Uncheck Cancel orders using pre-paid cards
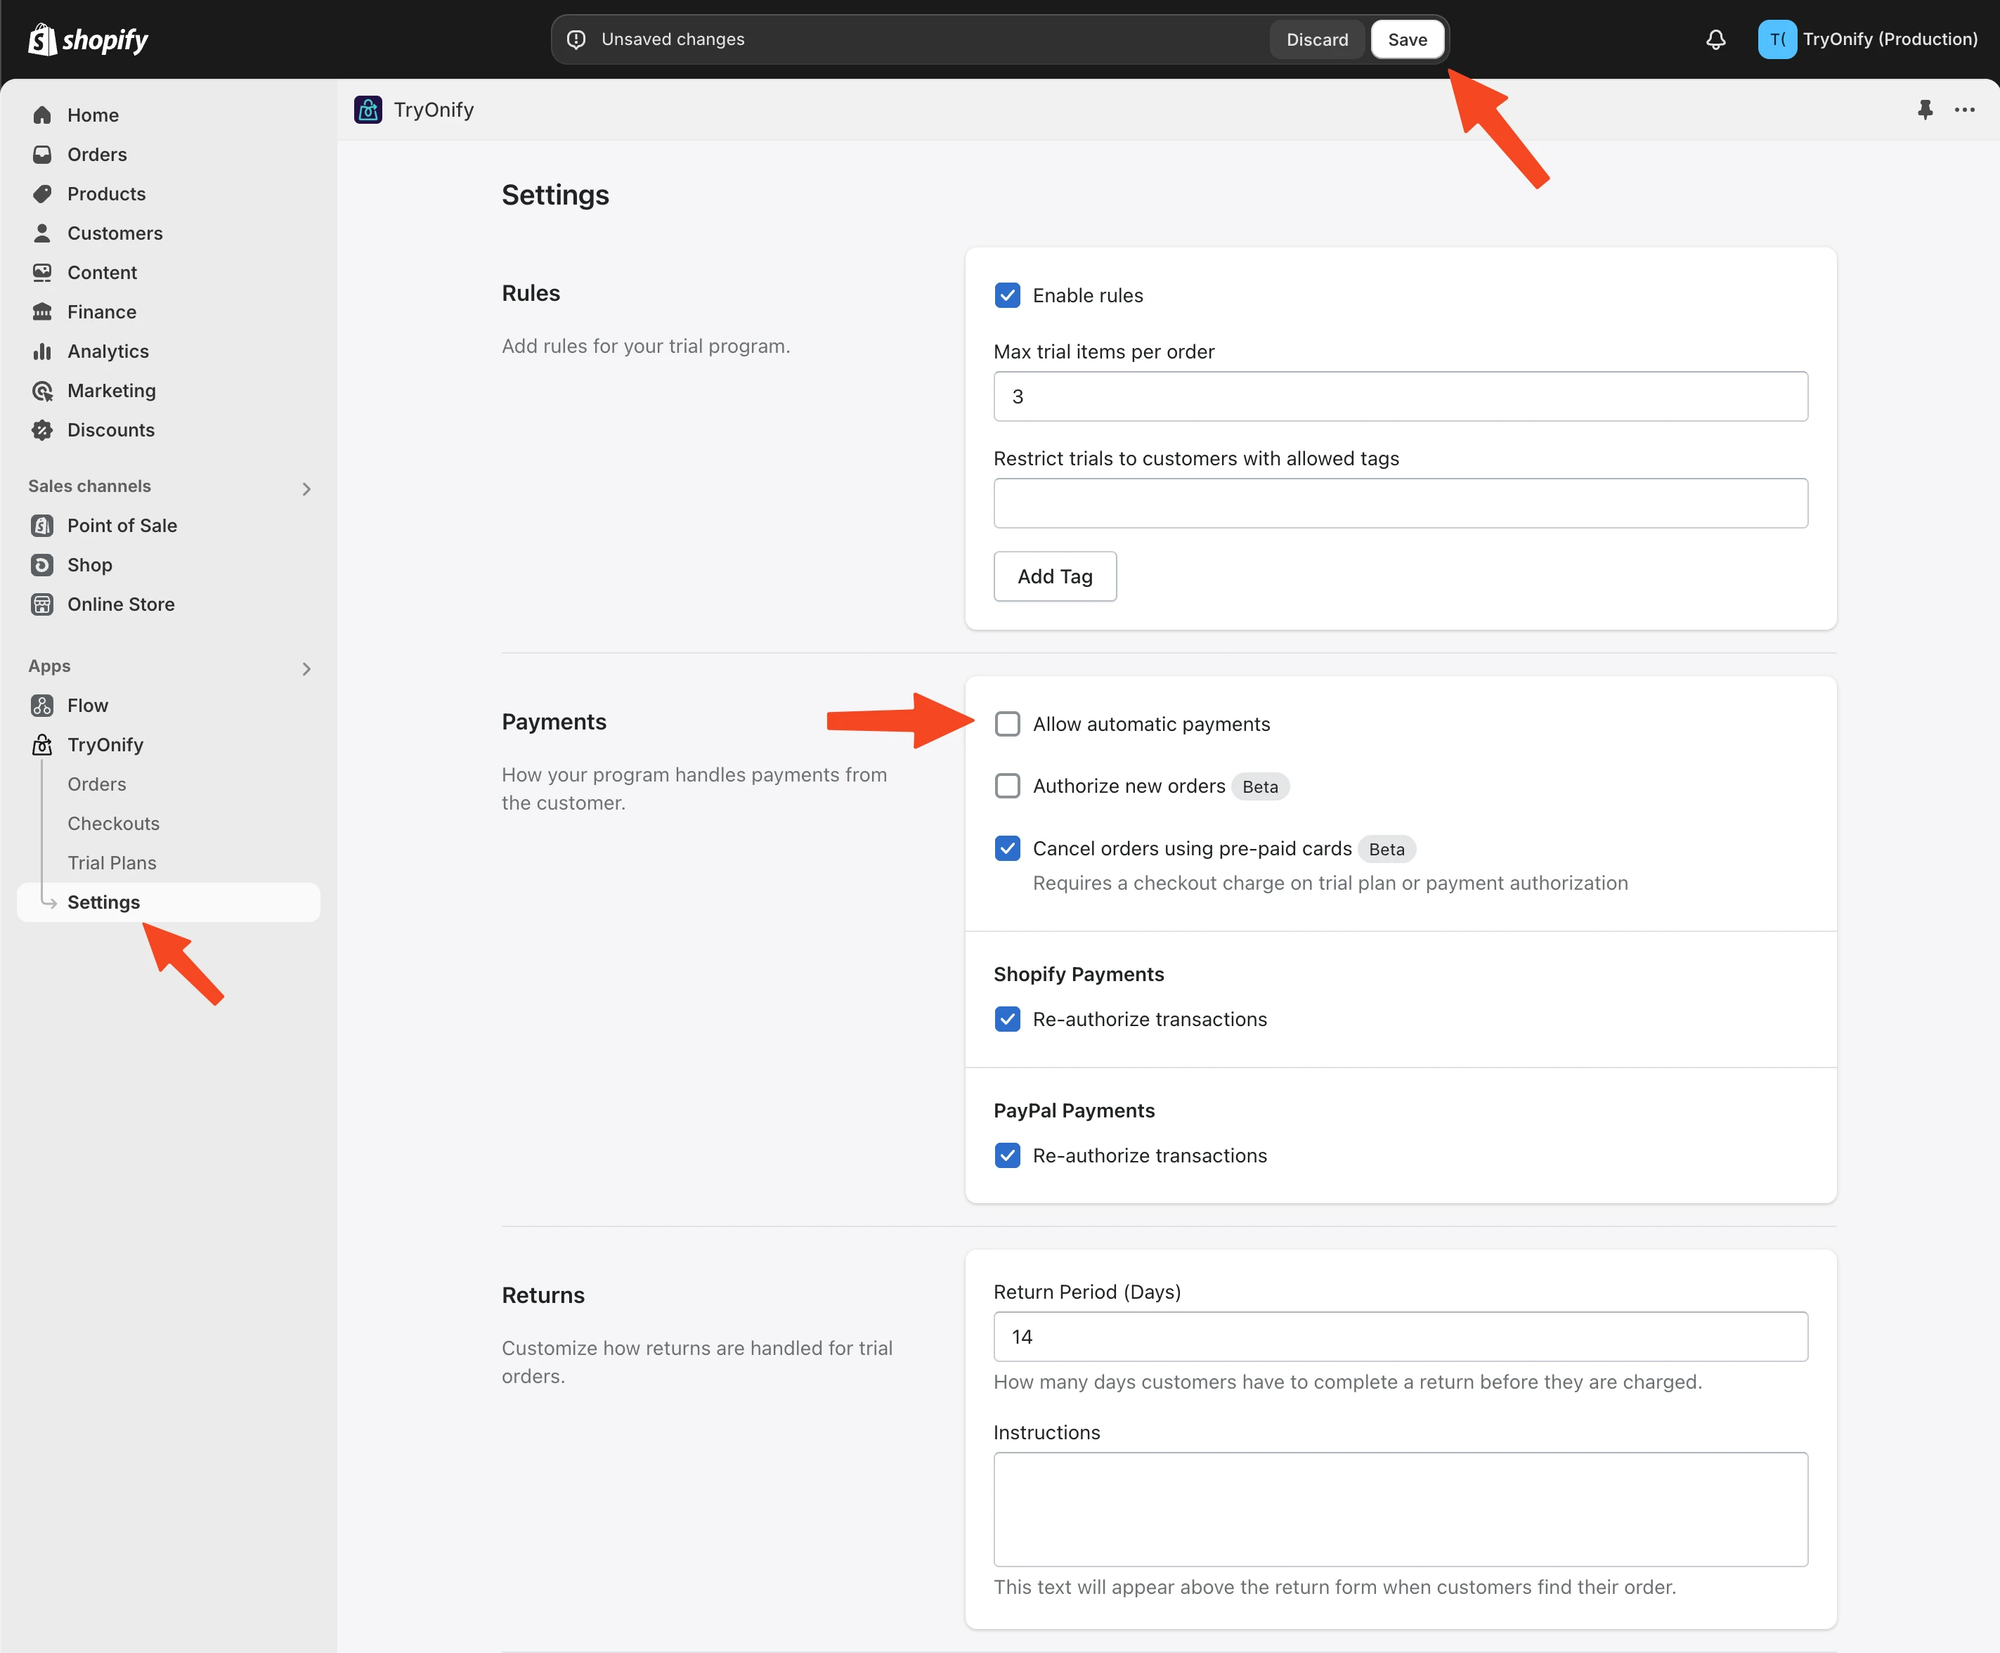The width and height of the screenshot is (2000, 1653). click(1007, 848)
